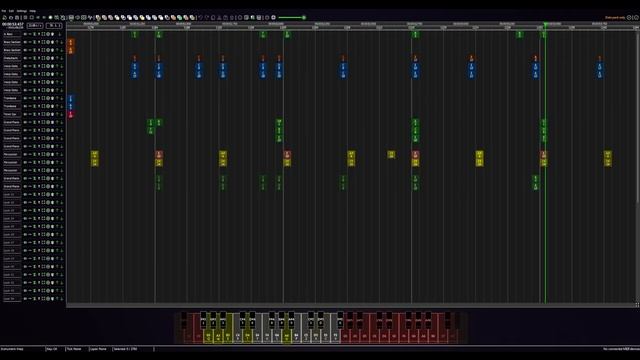Screen dimensions: 640x360
Task: Click the Copy toolbar icon
Action: (213, 18)
